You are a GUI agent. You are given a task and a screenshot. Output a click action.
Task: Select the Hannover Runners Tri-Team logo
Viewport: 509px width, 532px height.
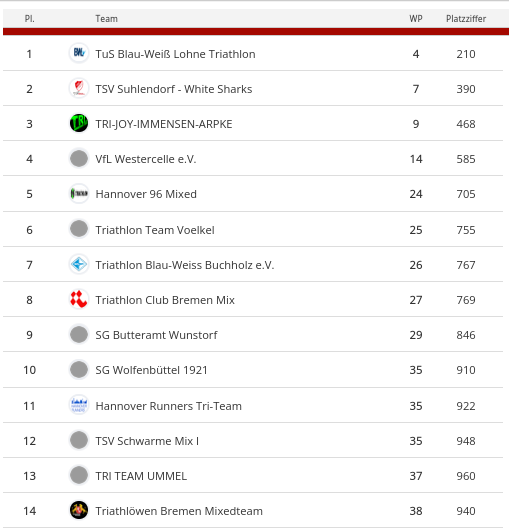(x=79, y=405)
